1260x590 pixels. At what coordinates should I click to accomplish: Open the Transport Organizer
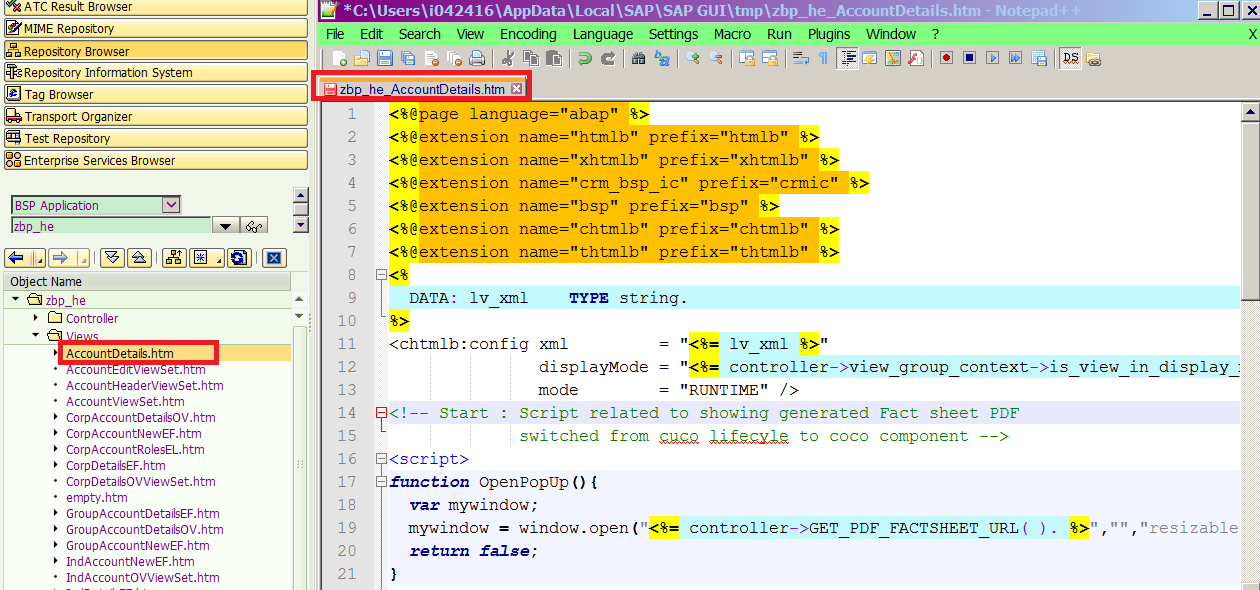(x=155, y=116)
